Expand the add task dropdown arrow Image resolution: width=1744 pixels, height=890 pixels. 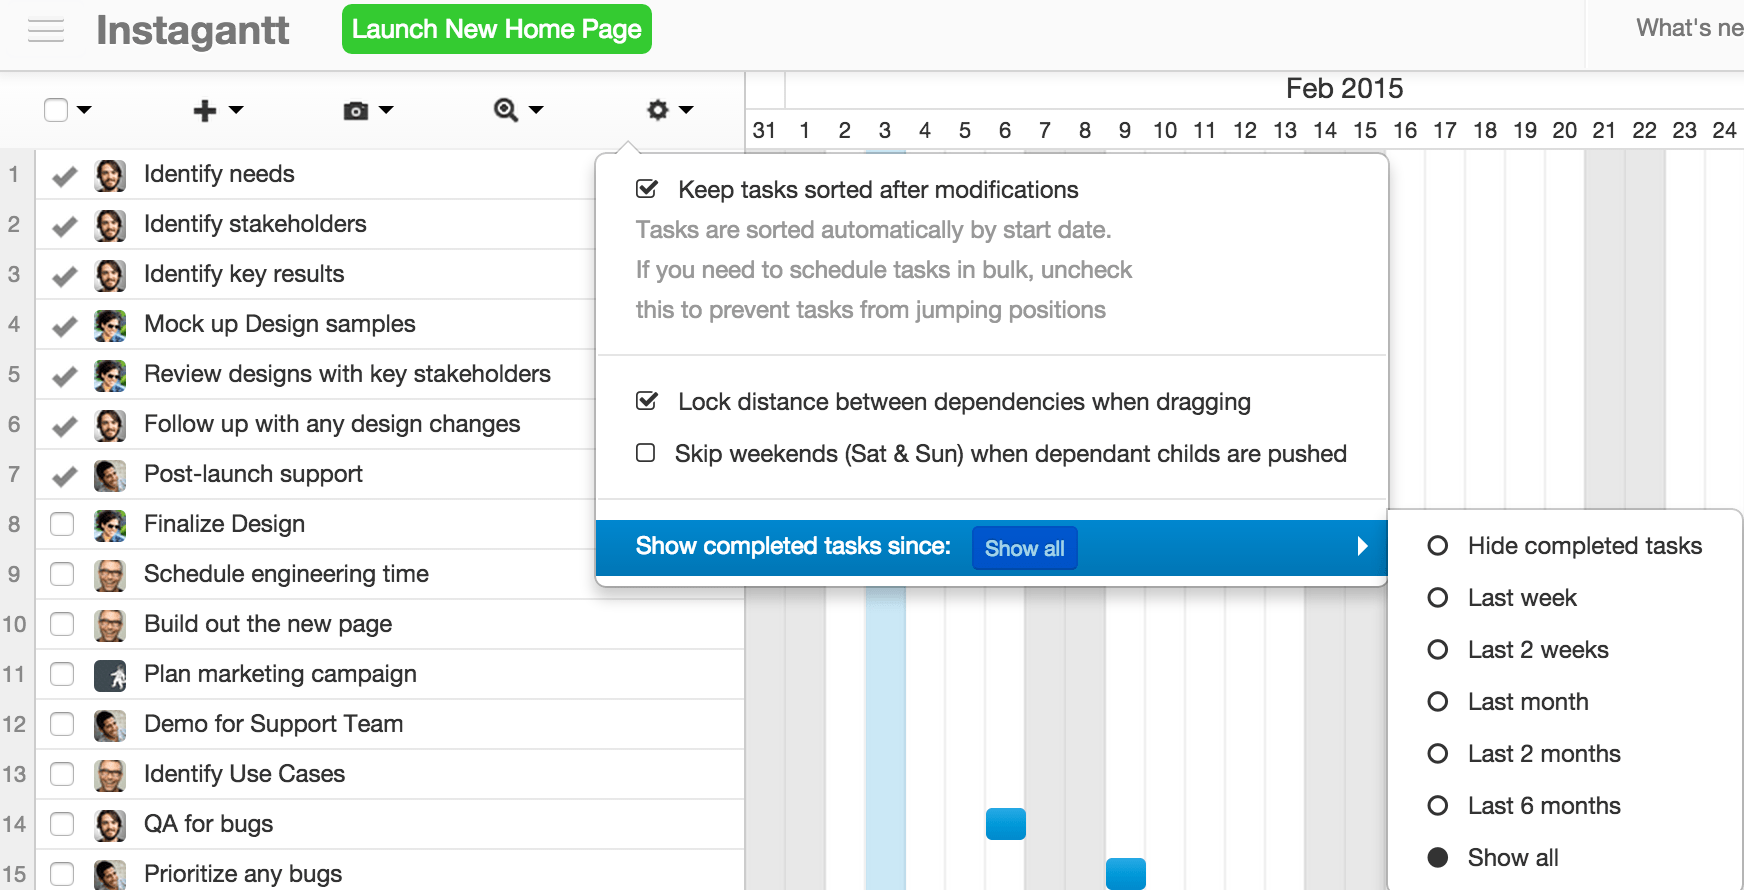tap(236, 110)
